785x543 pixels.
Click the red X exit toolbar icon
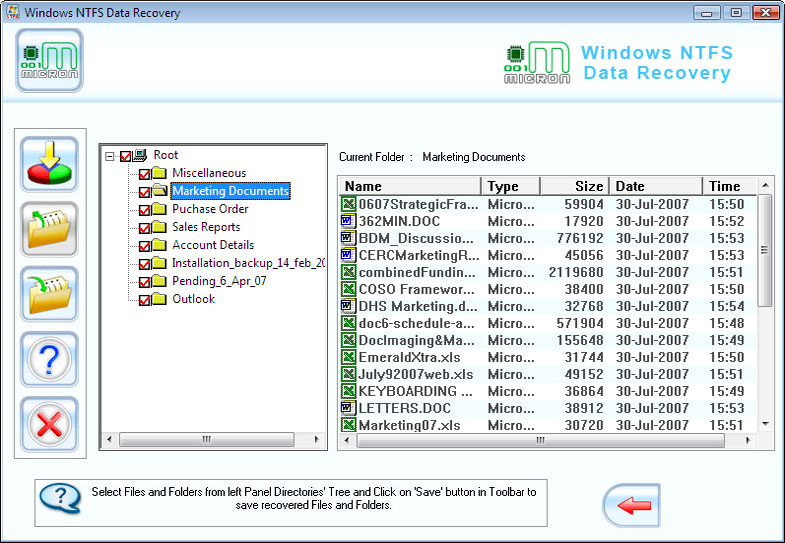pos(50,424)
